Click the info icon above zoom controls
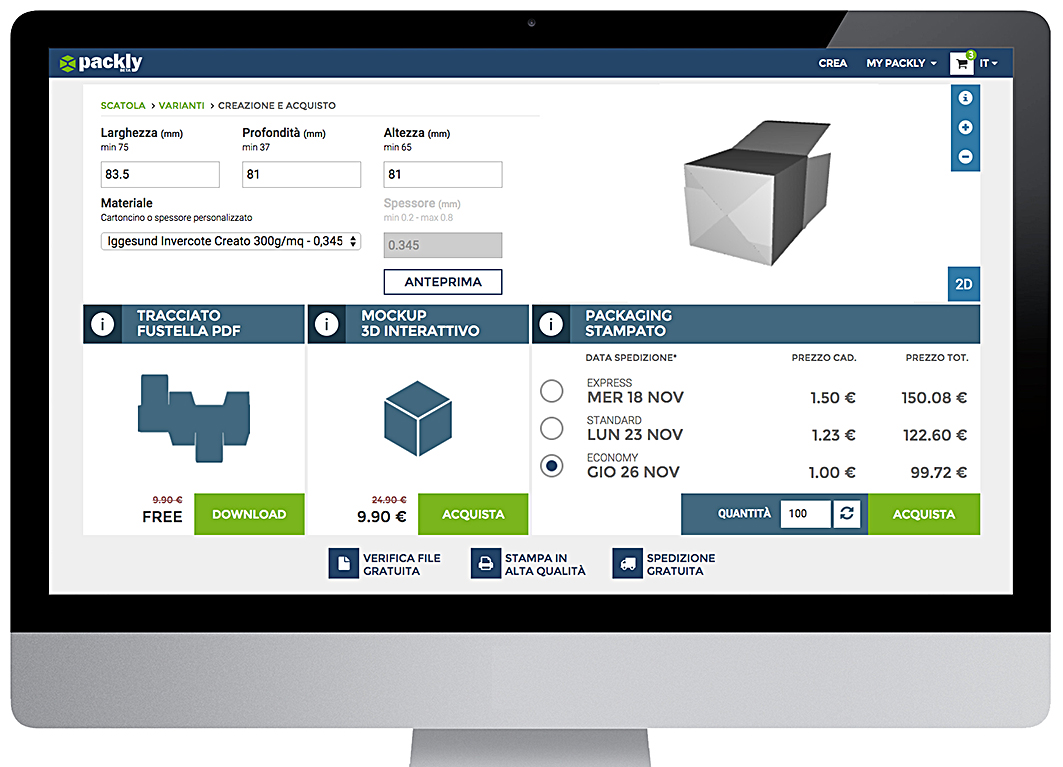 click(x=965, y=98)
